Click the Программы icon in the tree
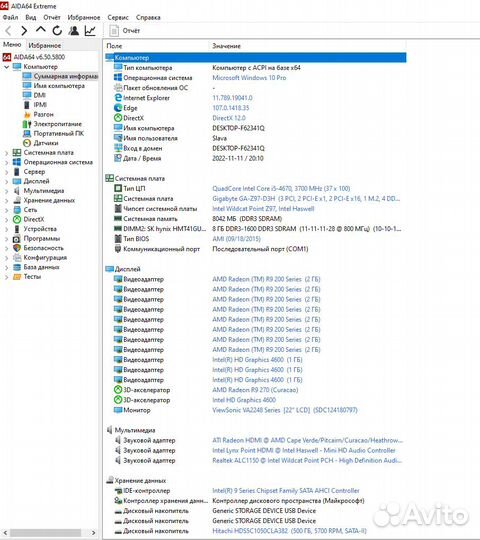This screenshot has height=540, width=480. [17, 239]
